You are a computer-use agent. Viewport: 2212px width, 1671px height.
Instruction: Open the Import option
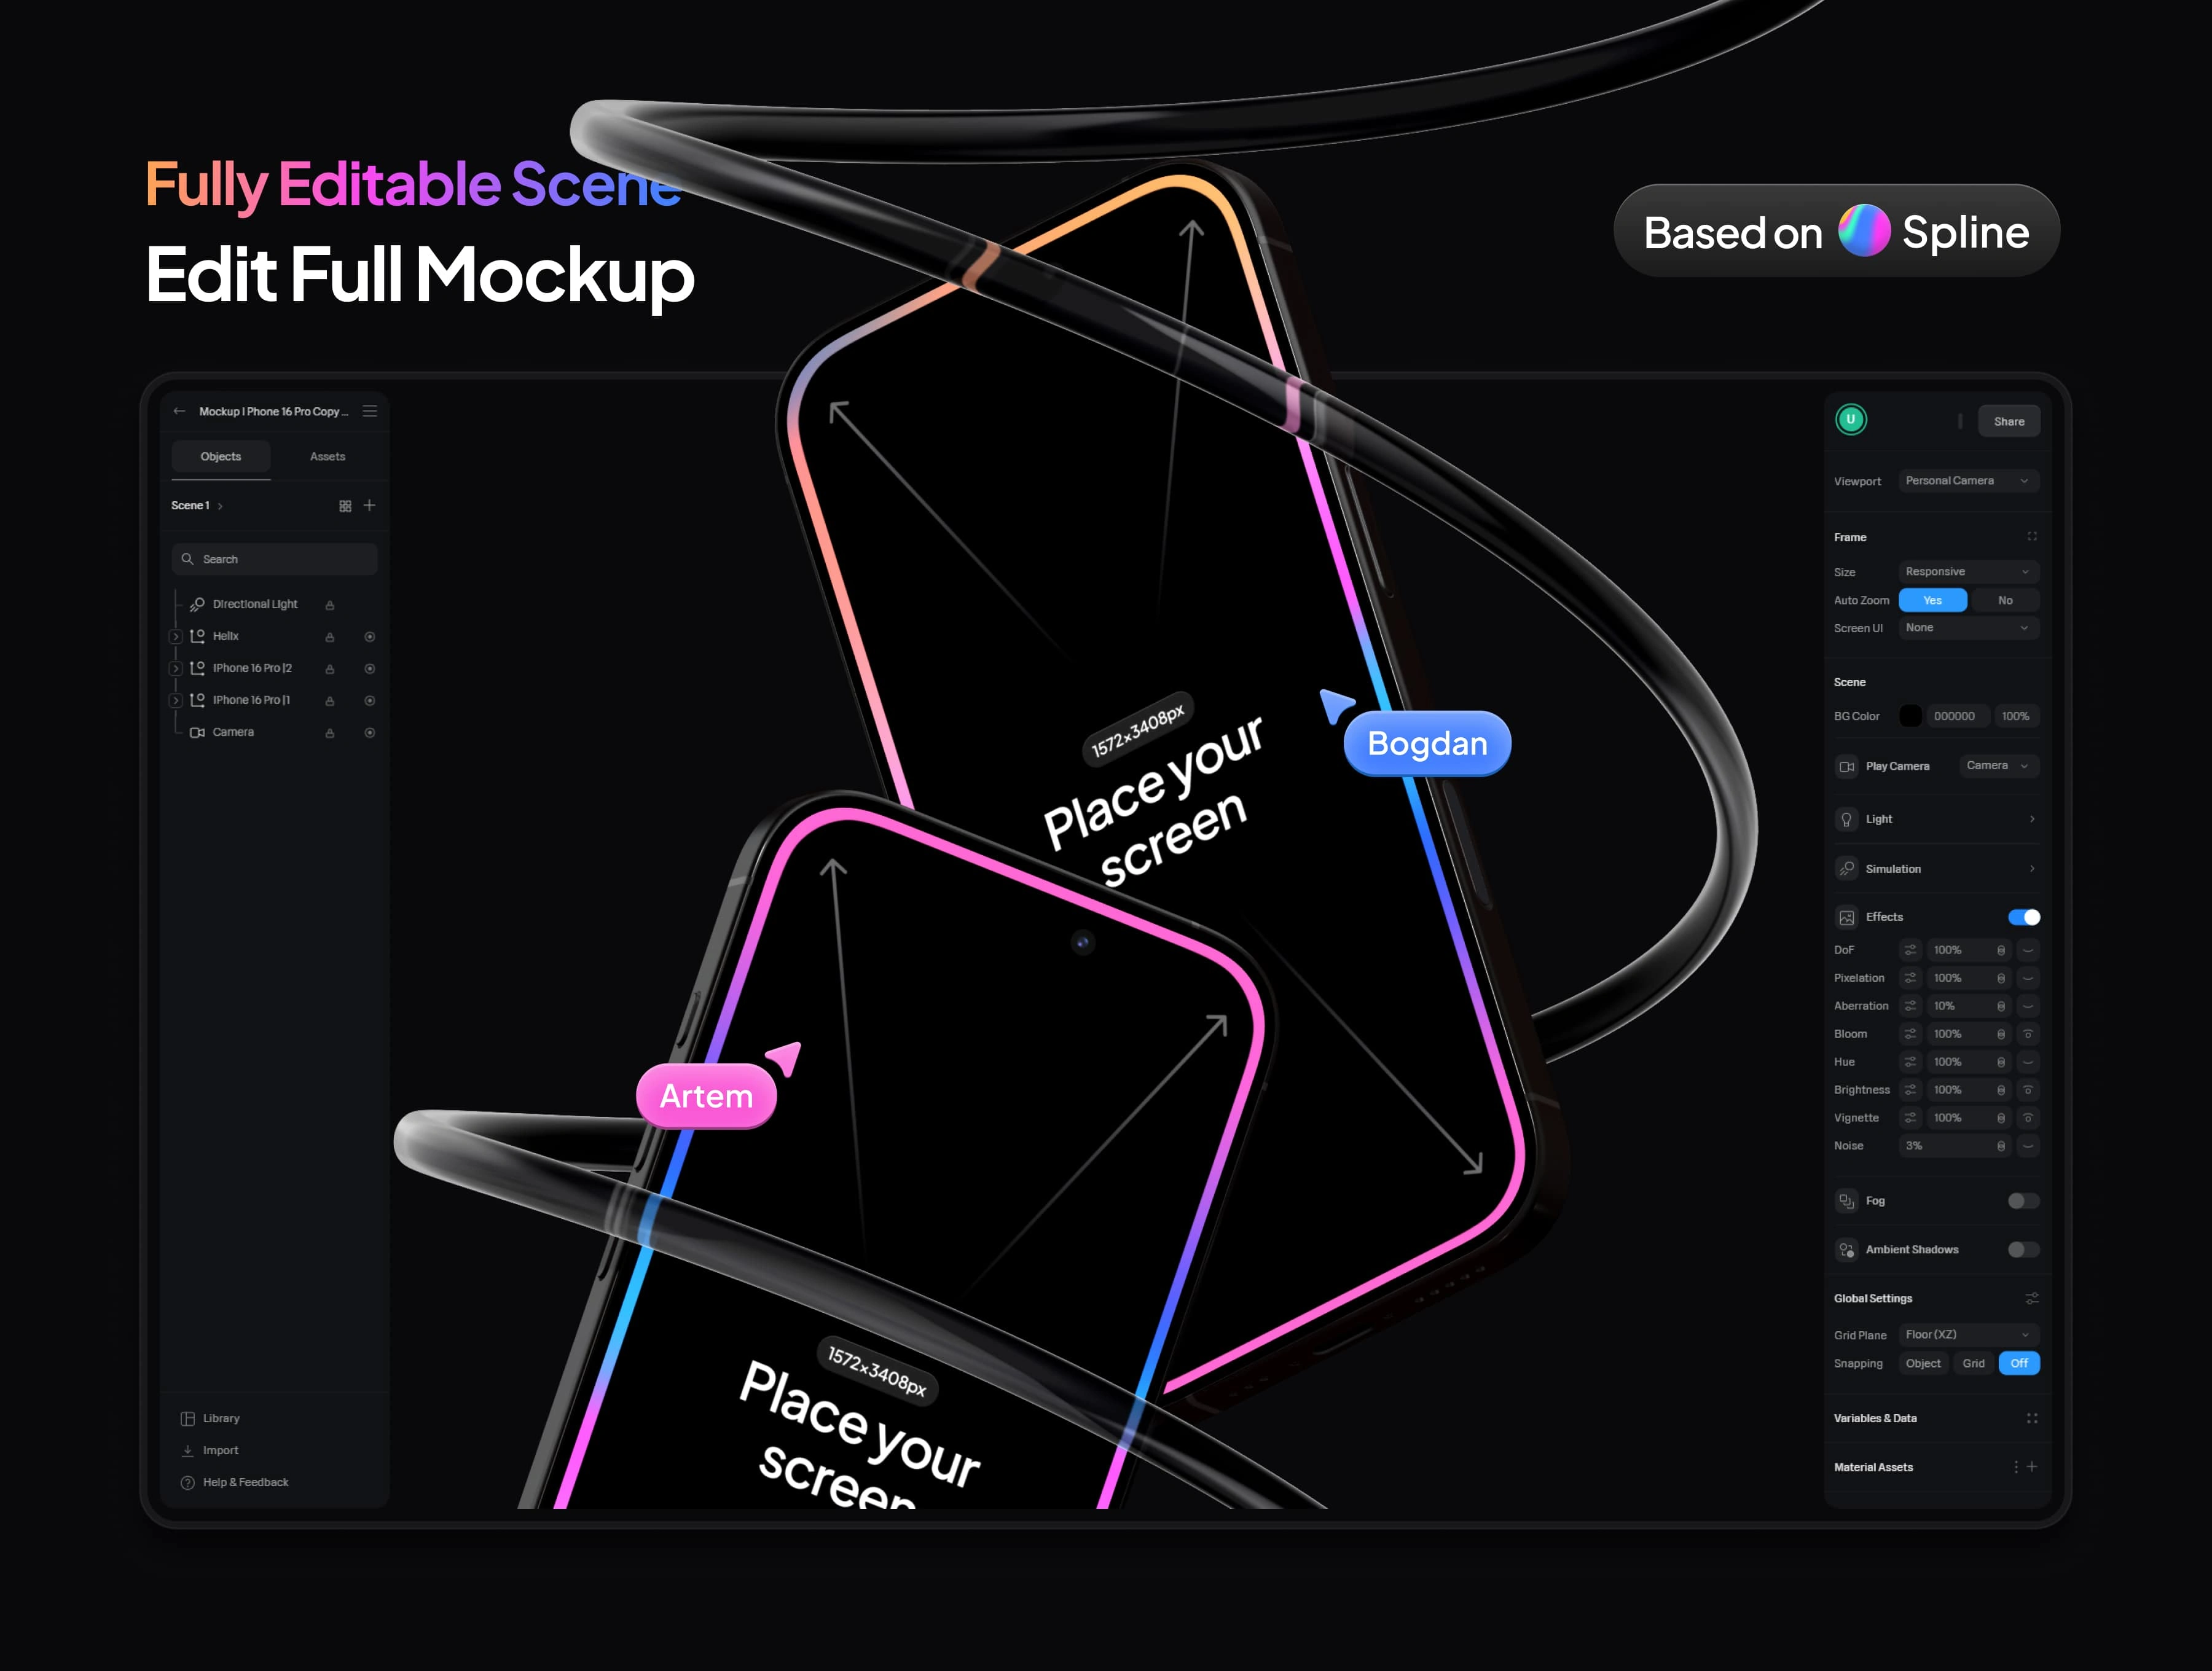[x=210, y=1451]
